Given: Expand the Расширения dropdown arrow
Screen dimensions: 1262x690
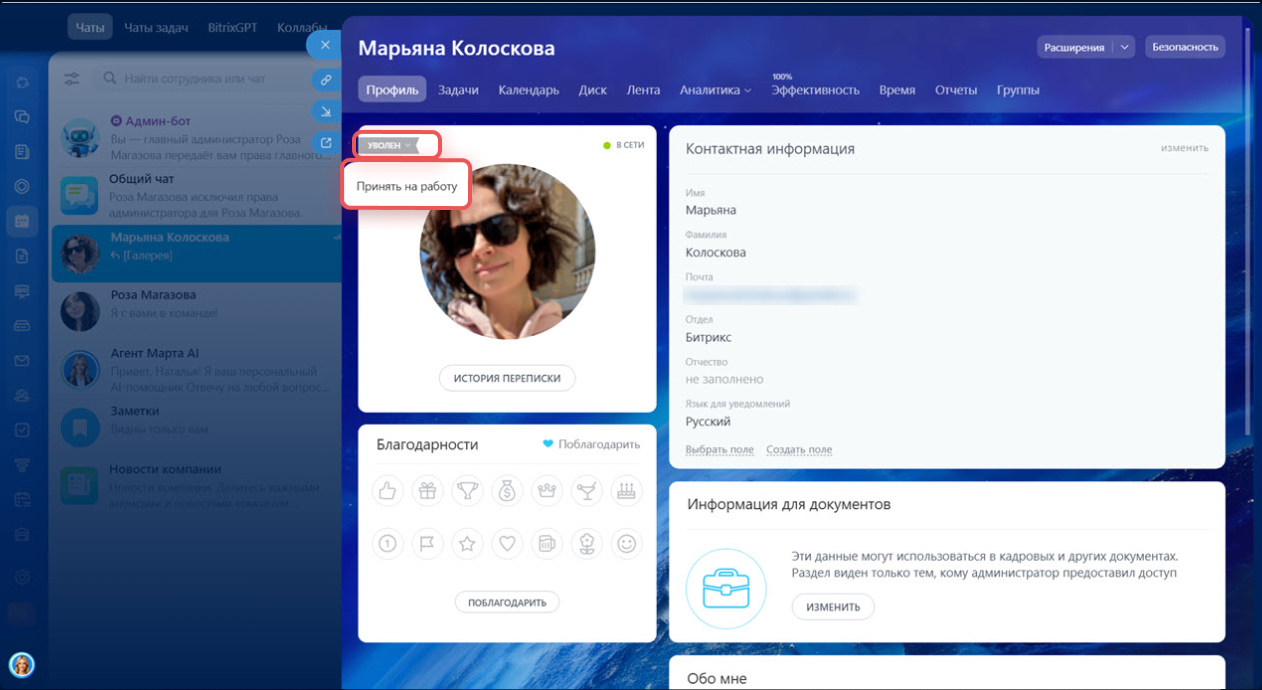Looking at the screenshot, I should (x=1125, y=47).
